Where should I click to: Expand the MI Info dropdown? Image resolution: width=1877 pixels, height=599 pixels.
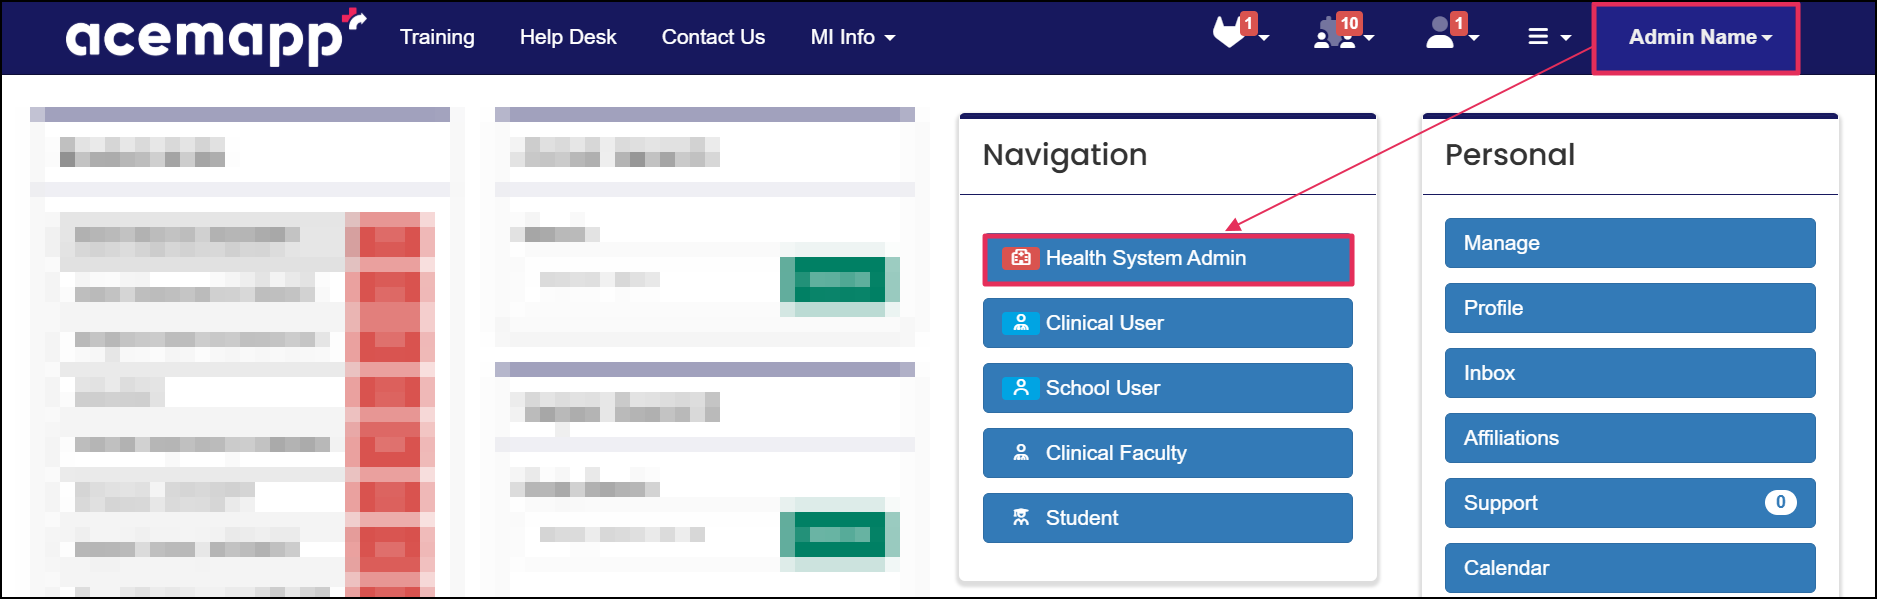(x=851, y=37)
